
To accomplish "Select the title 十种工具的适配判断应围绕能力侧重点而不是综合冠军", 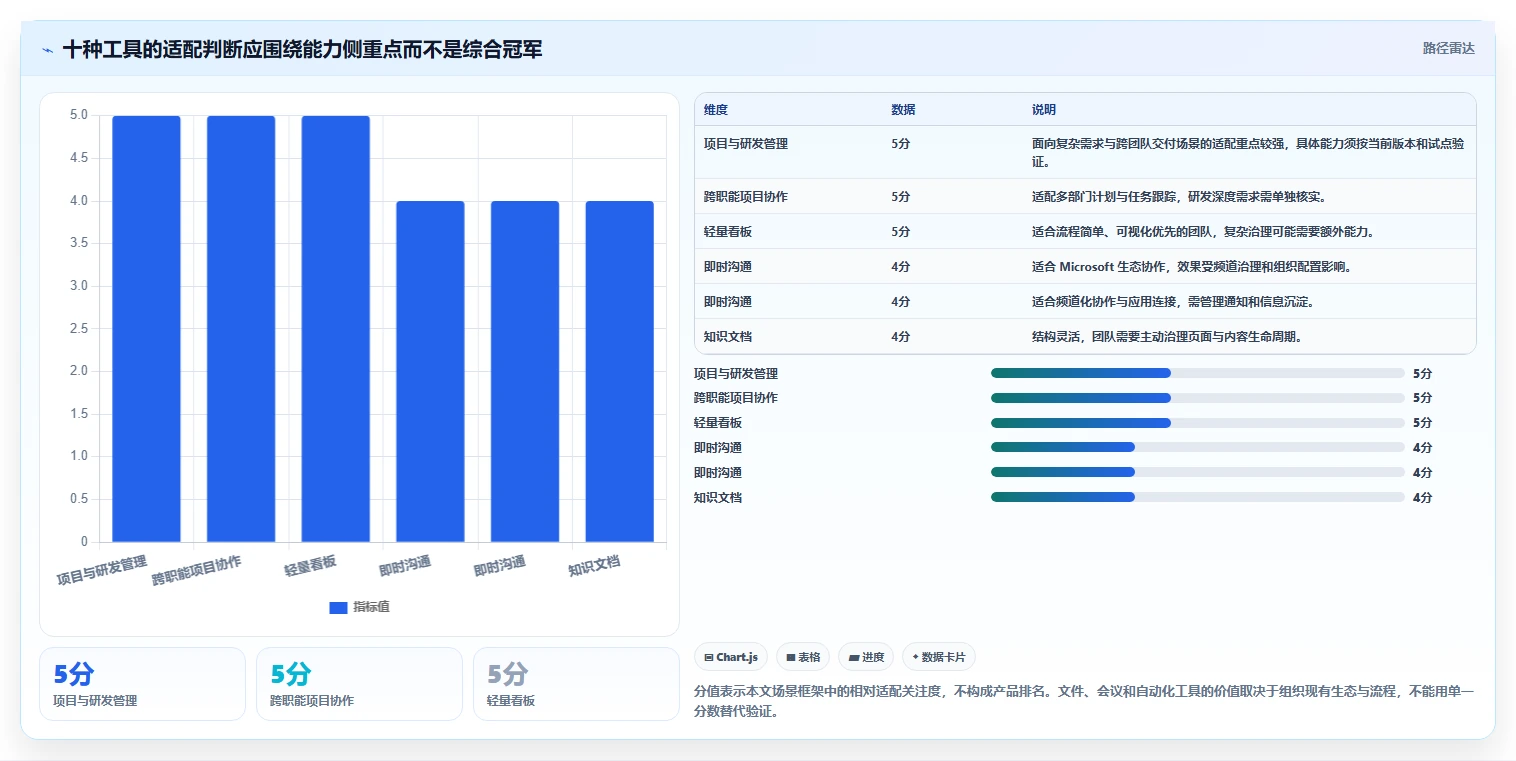I will 302,50.
